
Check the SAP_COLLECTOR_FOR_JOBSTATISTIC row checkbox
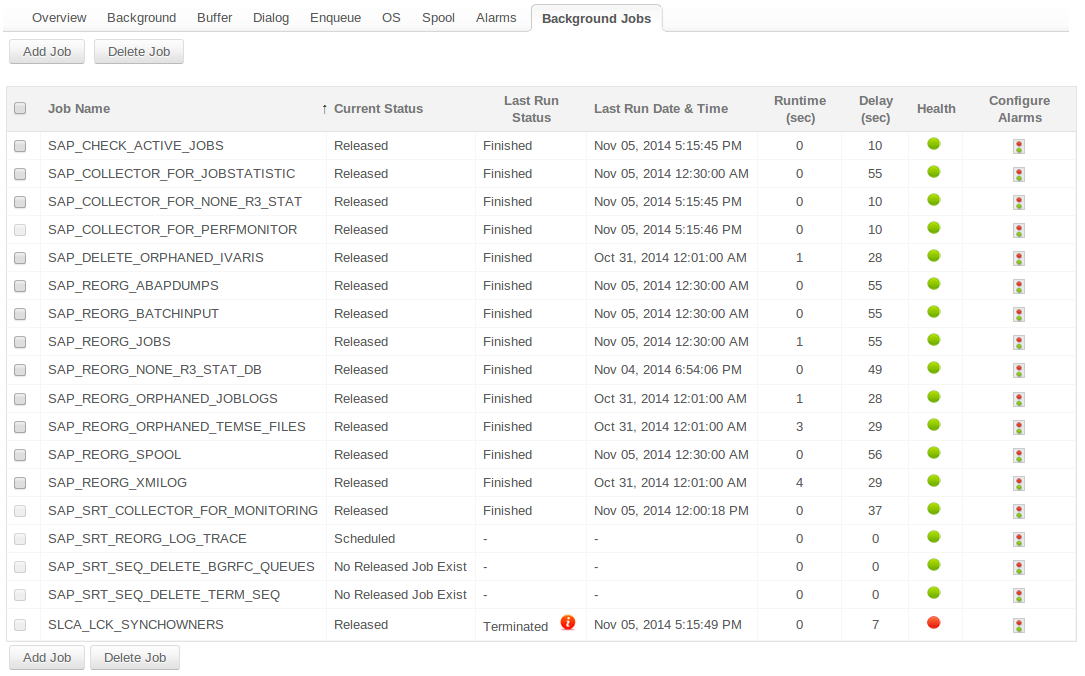pos(20,174)
